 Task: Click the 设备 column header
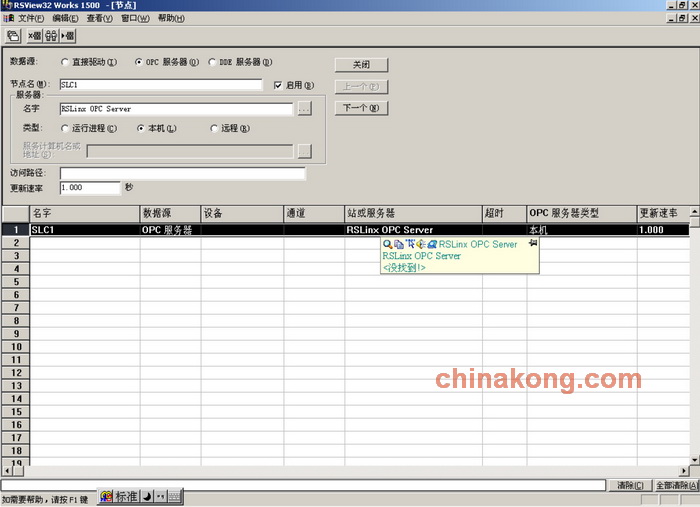point(242,213)
